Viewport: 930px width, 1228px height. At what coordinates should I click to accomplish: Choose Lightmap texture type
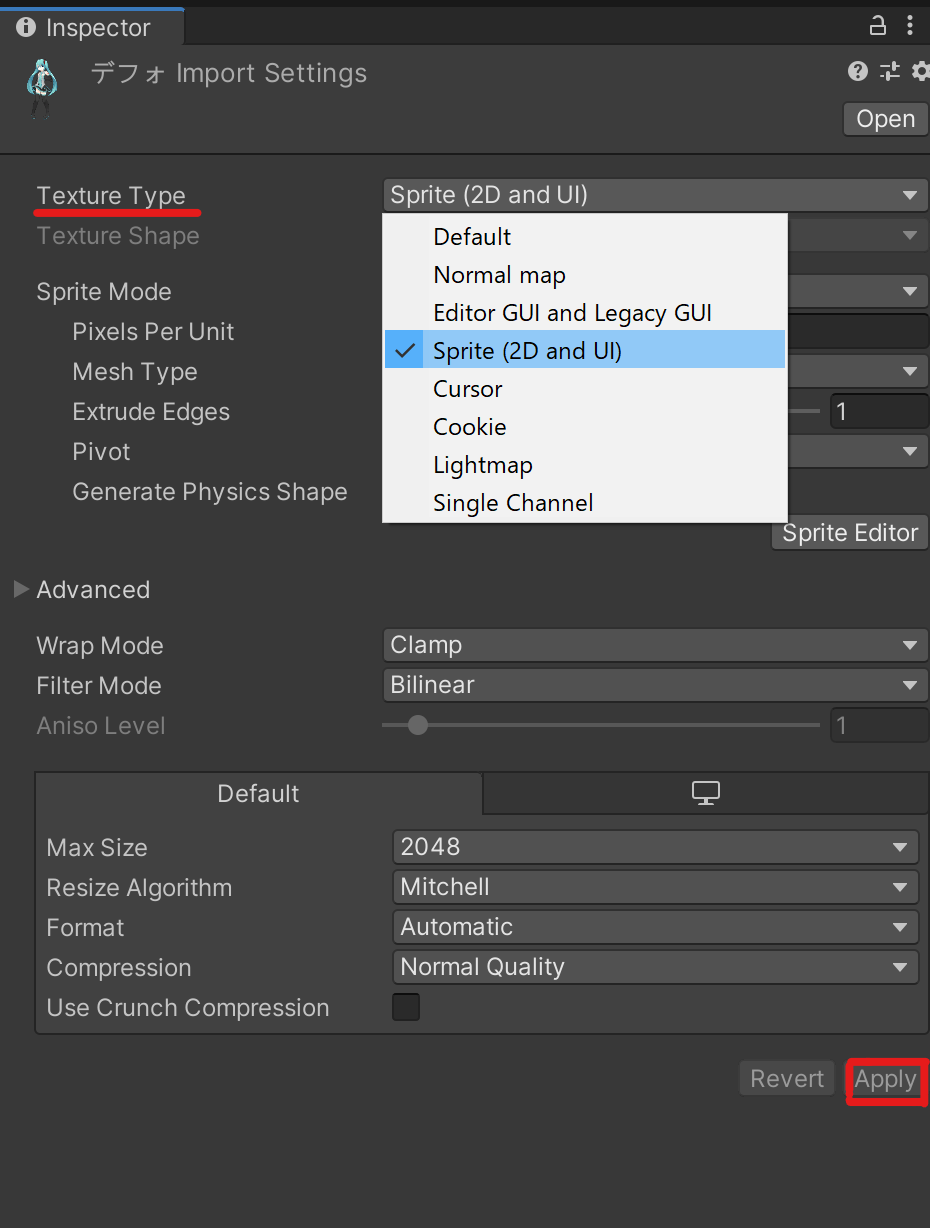(585, 465)
